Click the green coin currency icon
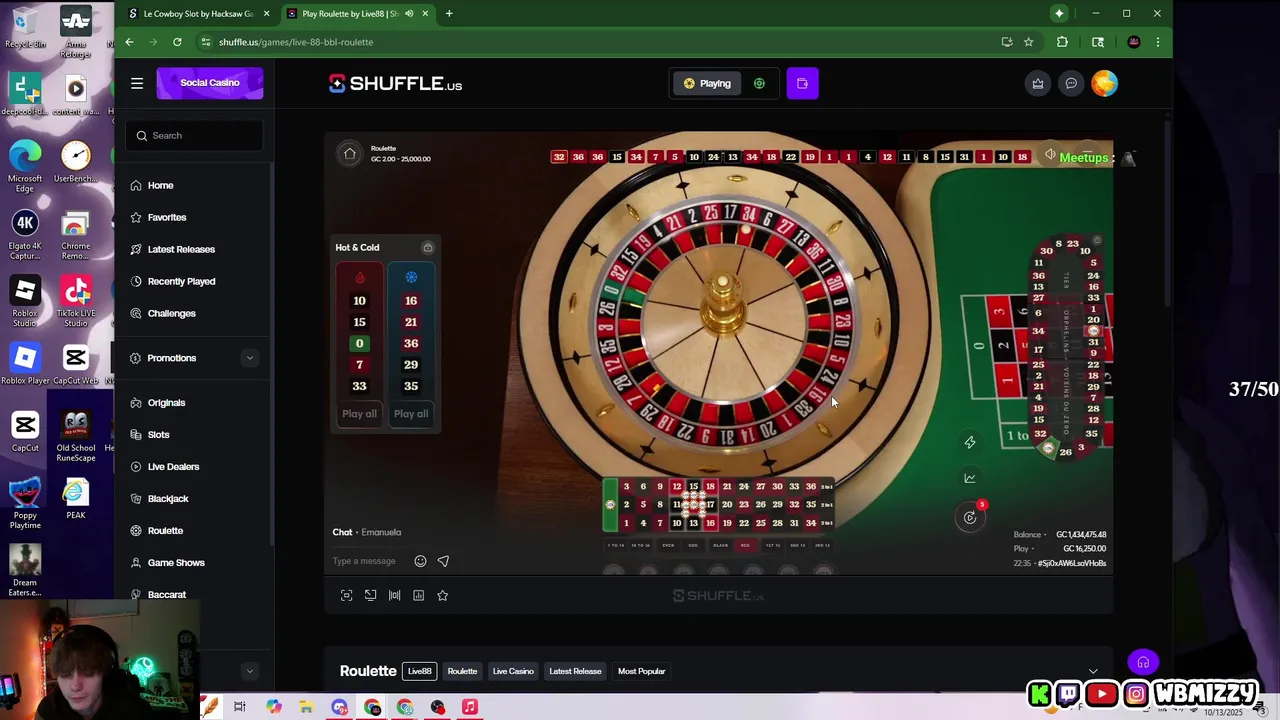The image size is (1280, 720). (x=759, y=83)
